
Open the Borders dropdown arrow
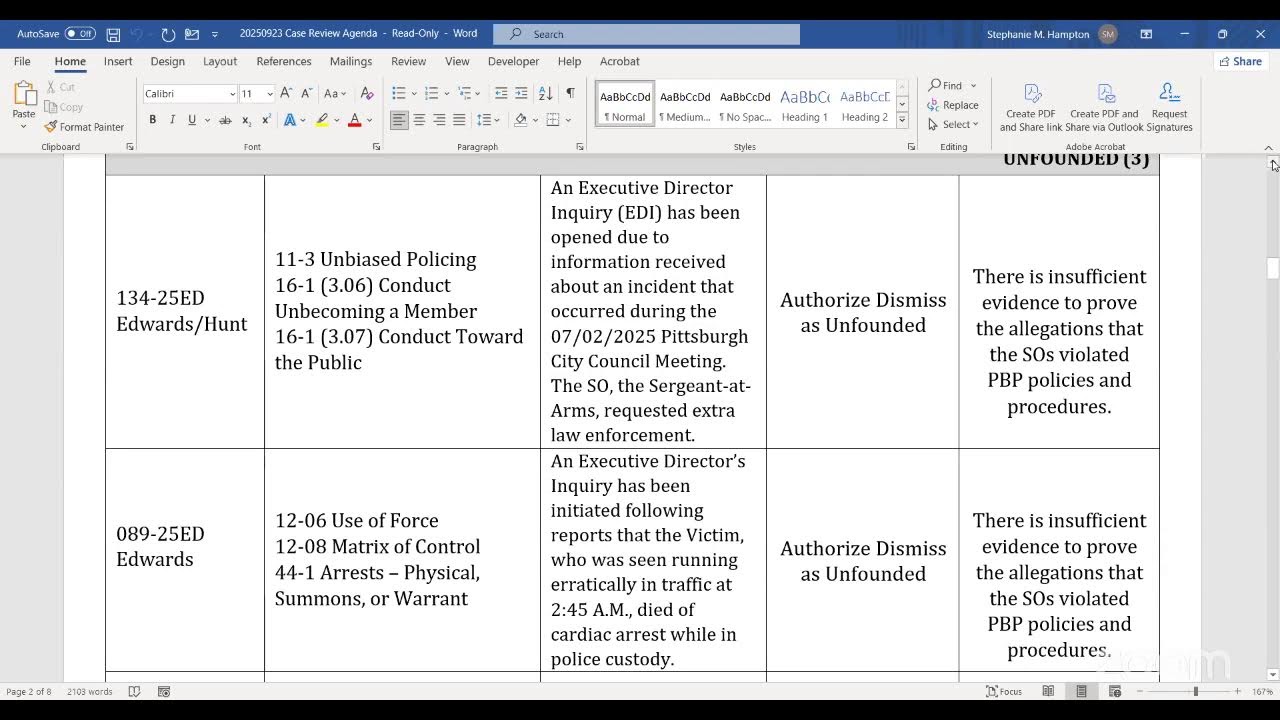click(567, 120)
